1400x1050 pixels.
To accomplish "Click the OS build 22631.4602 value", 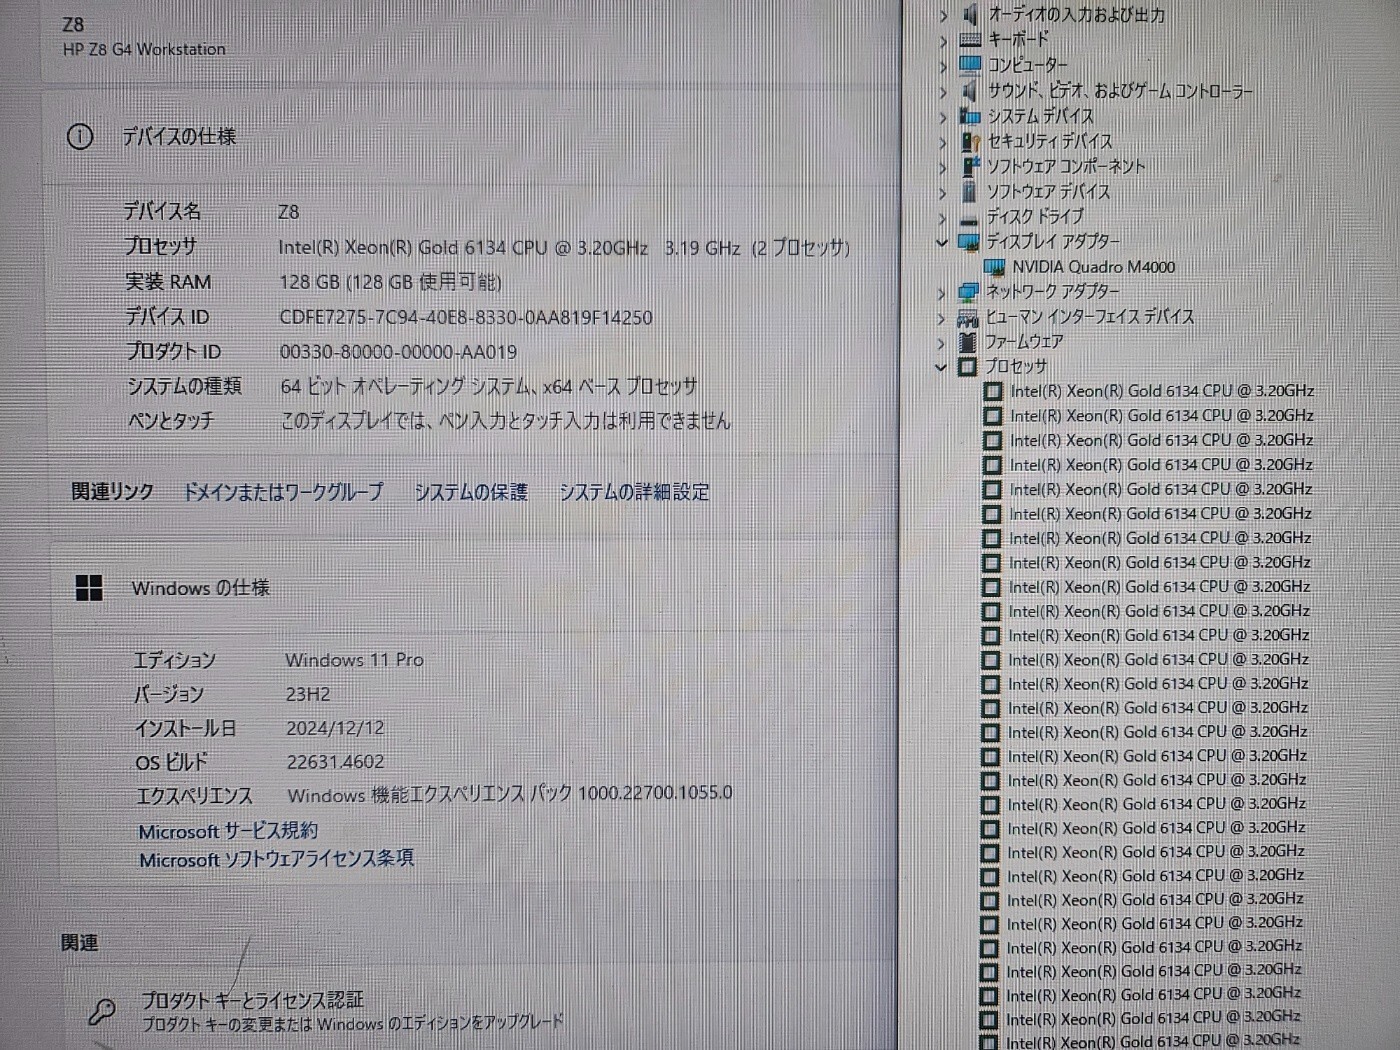I will [335, 762].
